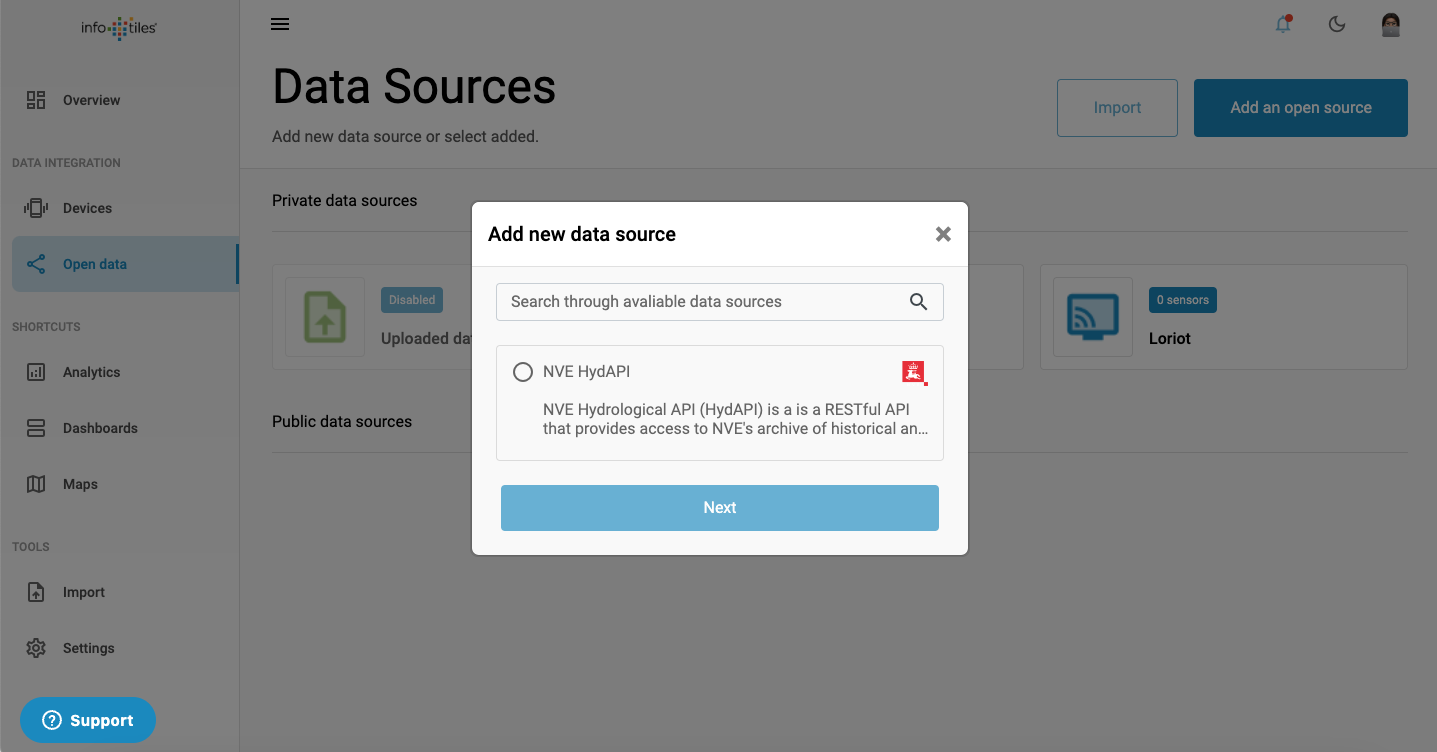This screenshot has height=752, width=1437.
Task: Open Overview in the sidebar
Action: pos(91,100)
